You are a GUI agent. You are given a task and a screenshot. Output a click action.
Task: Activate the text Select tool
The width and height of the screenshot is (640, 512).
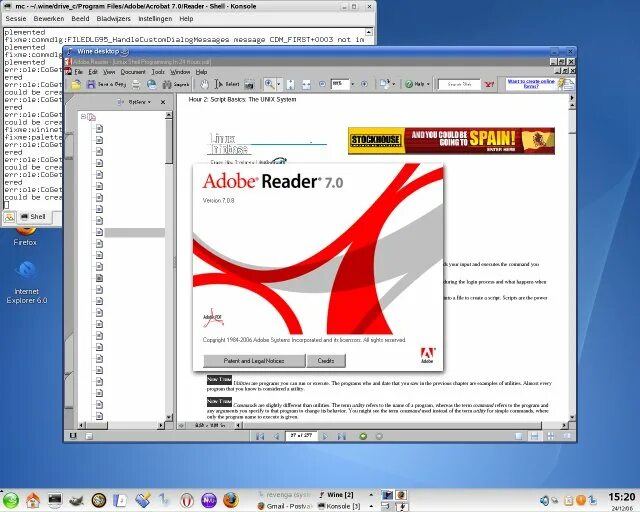pos(227,85)
